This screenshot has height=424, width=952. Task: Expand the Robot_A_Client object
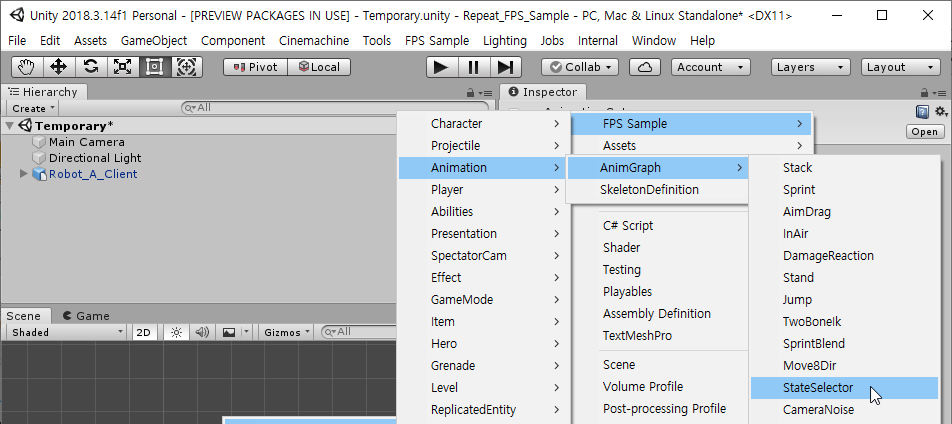coord(24,174)
